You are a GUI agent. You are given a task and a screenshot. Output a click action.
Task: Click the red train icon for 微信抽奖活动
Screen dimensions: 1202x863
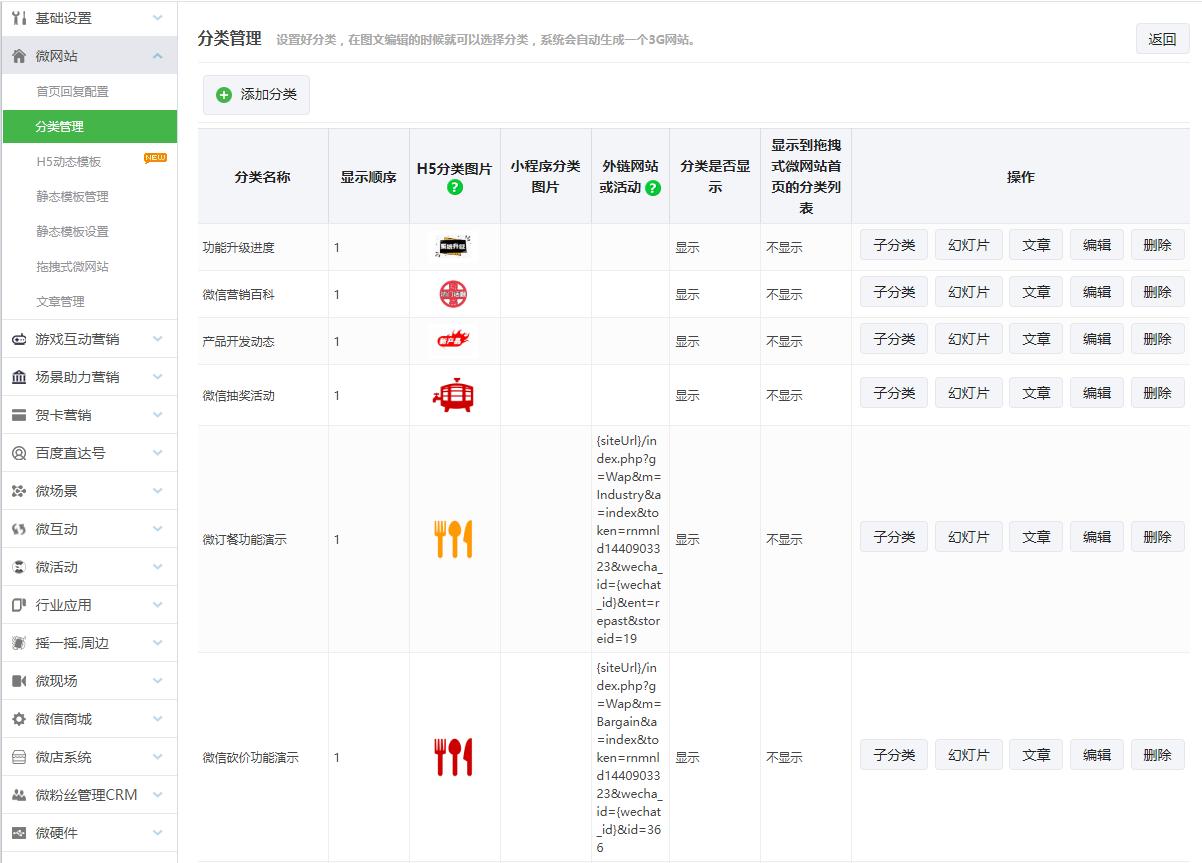453,395
